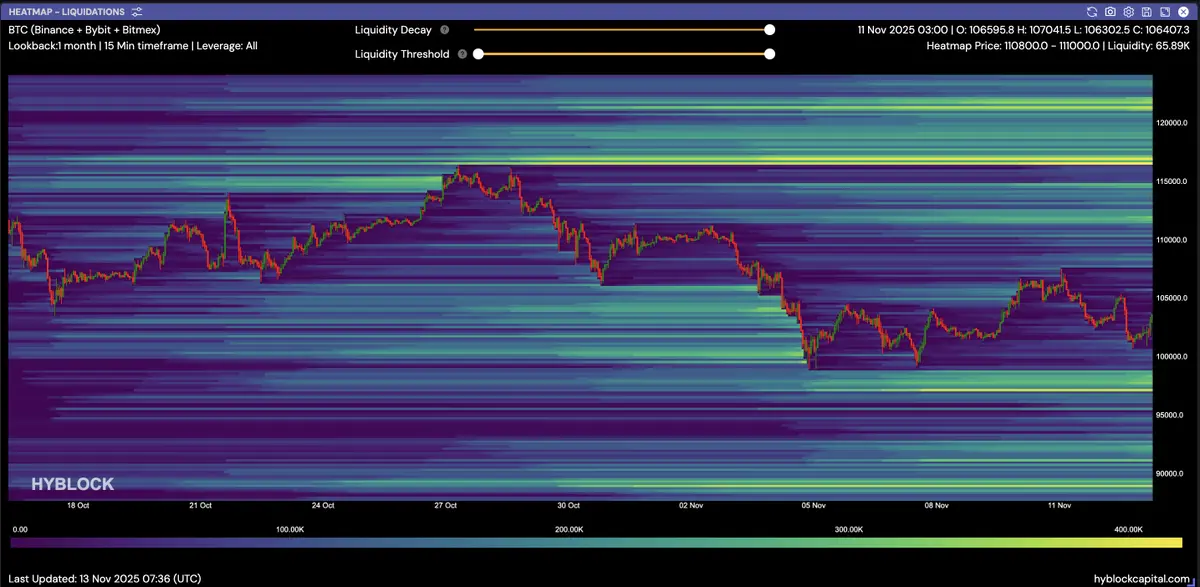The image size is (1200, 587).
Task: Click the 115000.0 price axis label
Action: 1172,181
